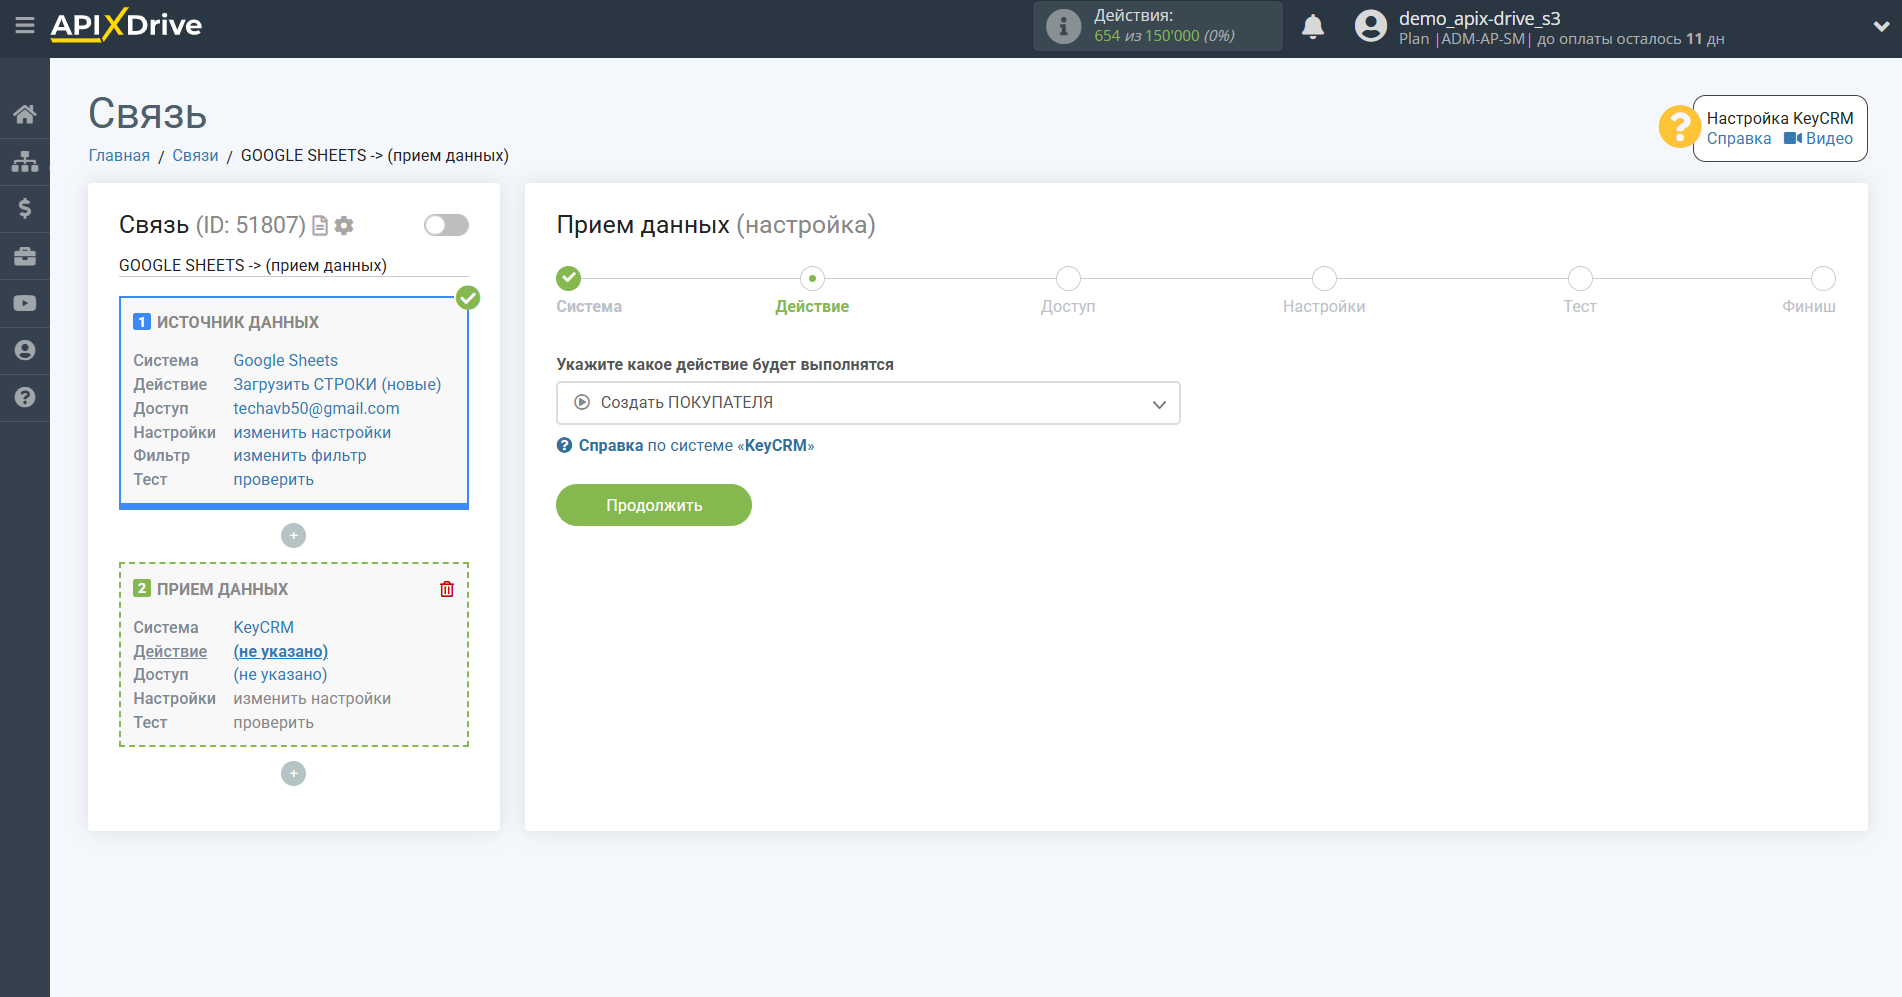Open the connections sitemap sidebar icon

[25, 161]
